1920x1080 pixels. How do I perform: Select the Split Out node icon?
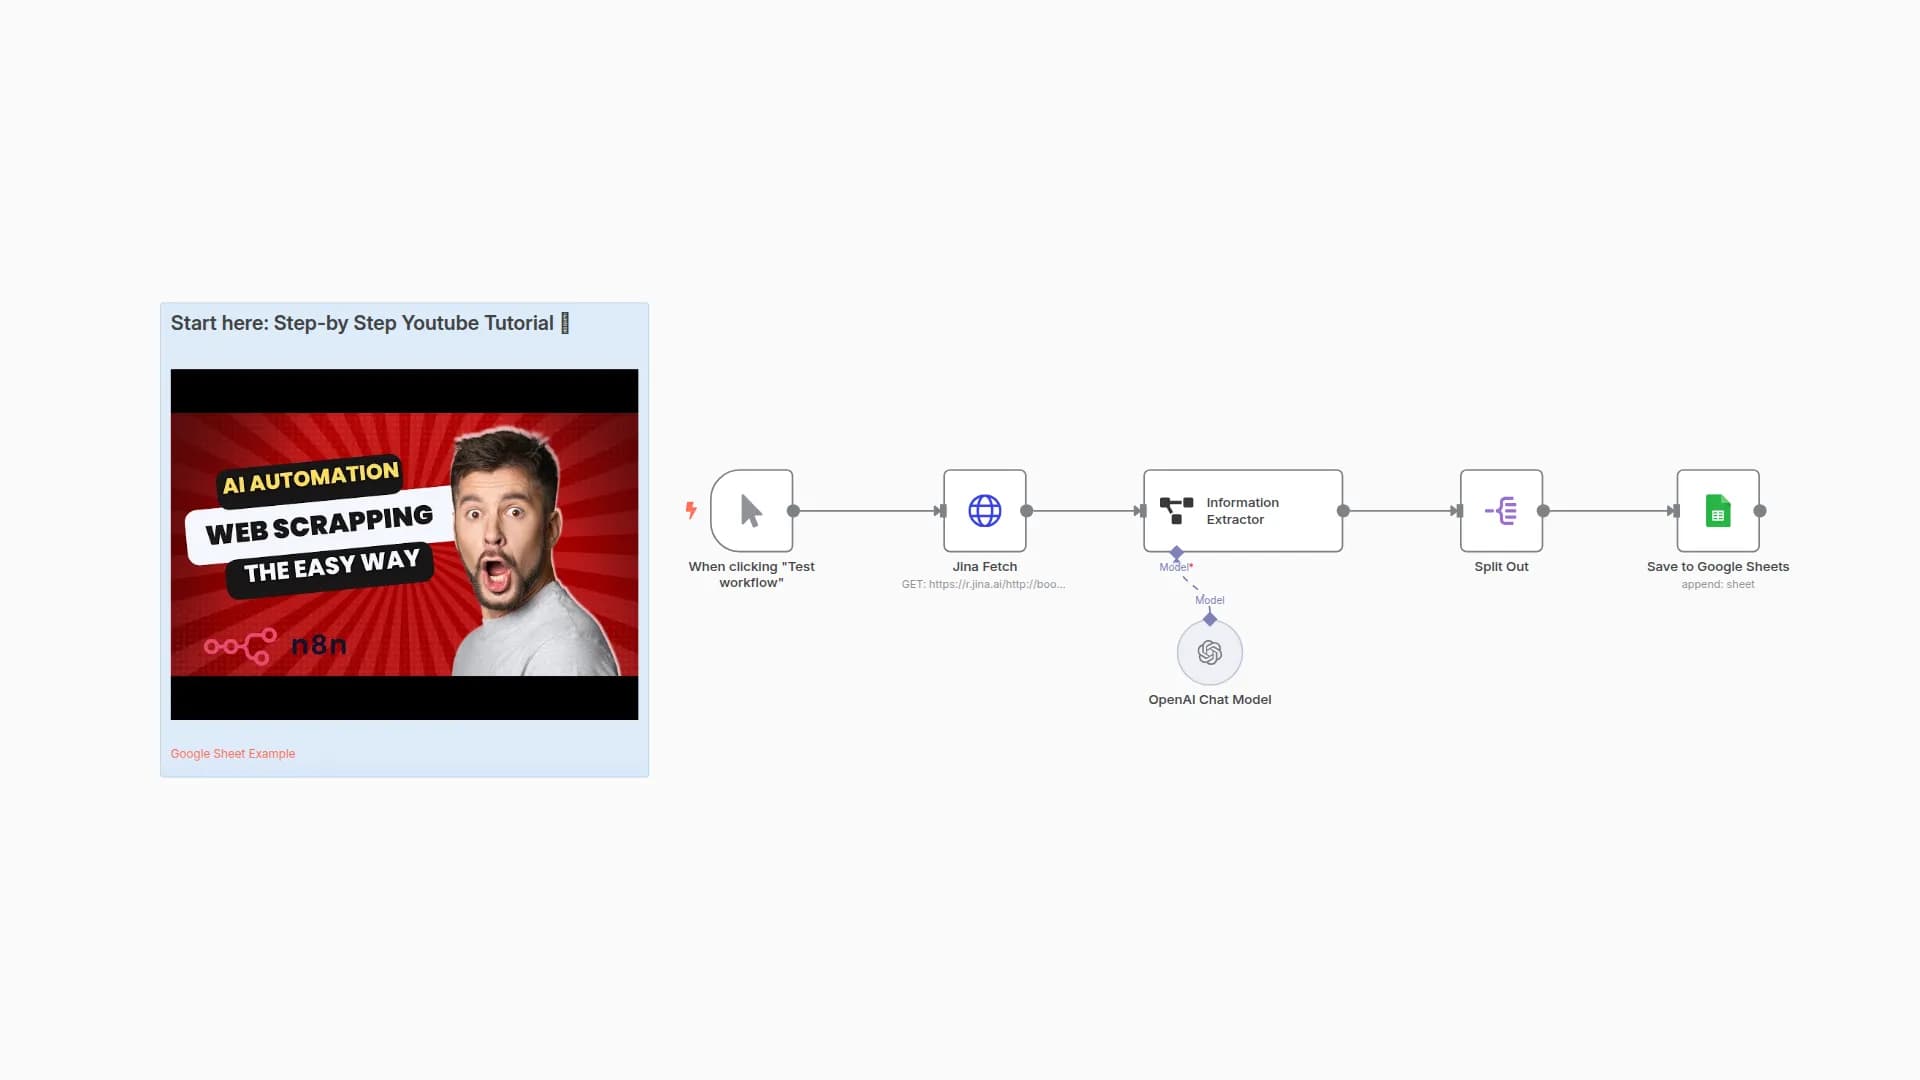click(1501, 511)
